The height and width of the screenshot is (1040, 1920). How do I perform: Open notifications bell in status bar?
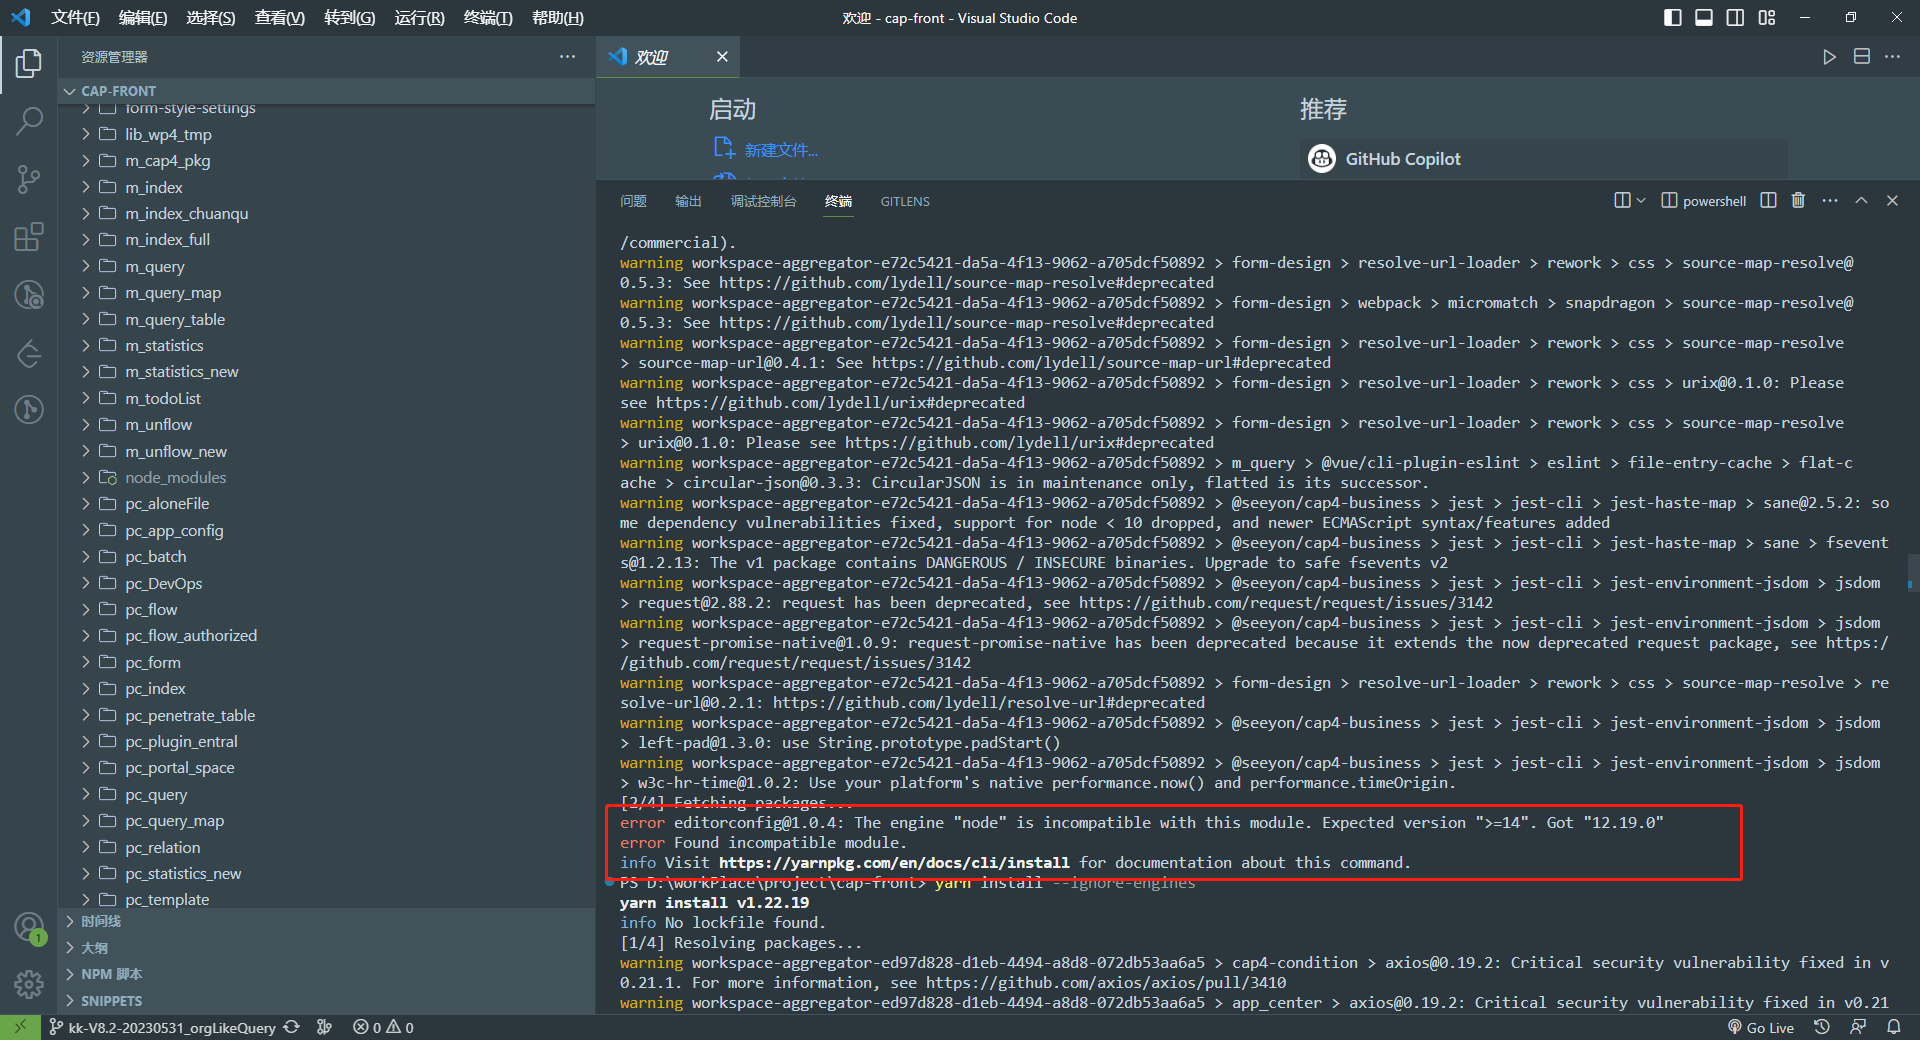click(x=1893, y=1027)
